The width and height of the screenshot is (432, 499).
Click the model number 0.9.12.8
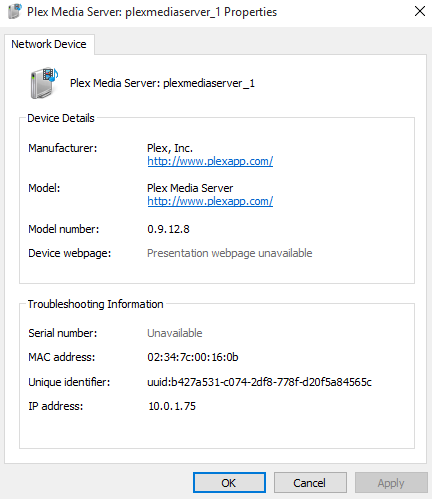tap(168, 229)
